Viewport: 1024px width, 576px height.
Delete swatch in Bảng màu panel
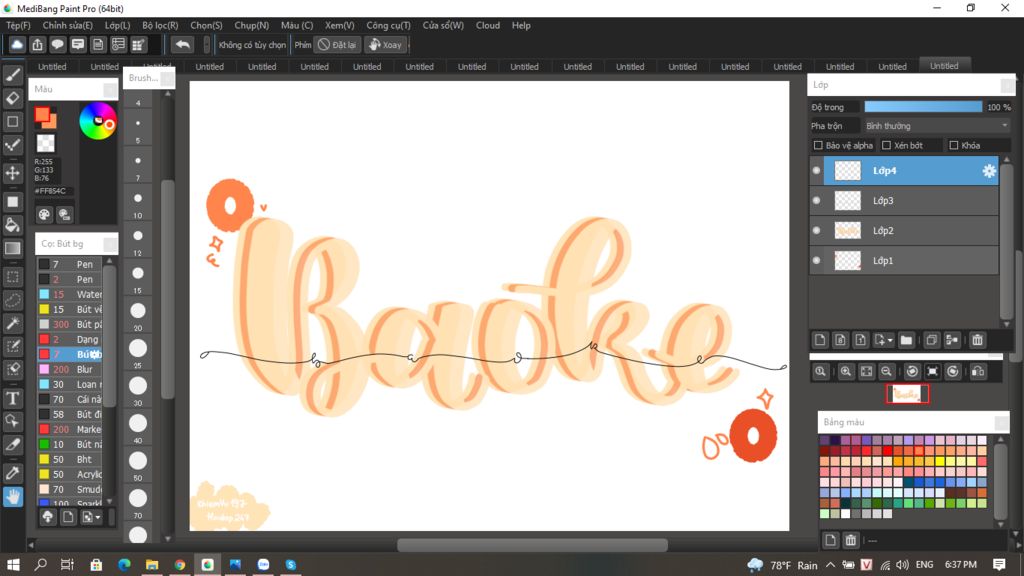(850, 540)
